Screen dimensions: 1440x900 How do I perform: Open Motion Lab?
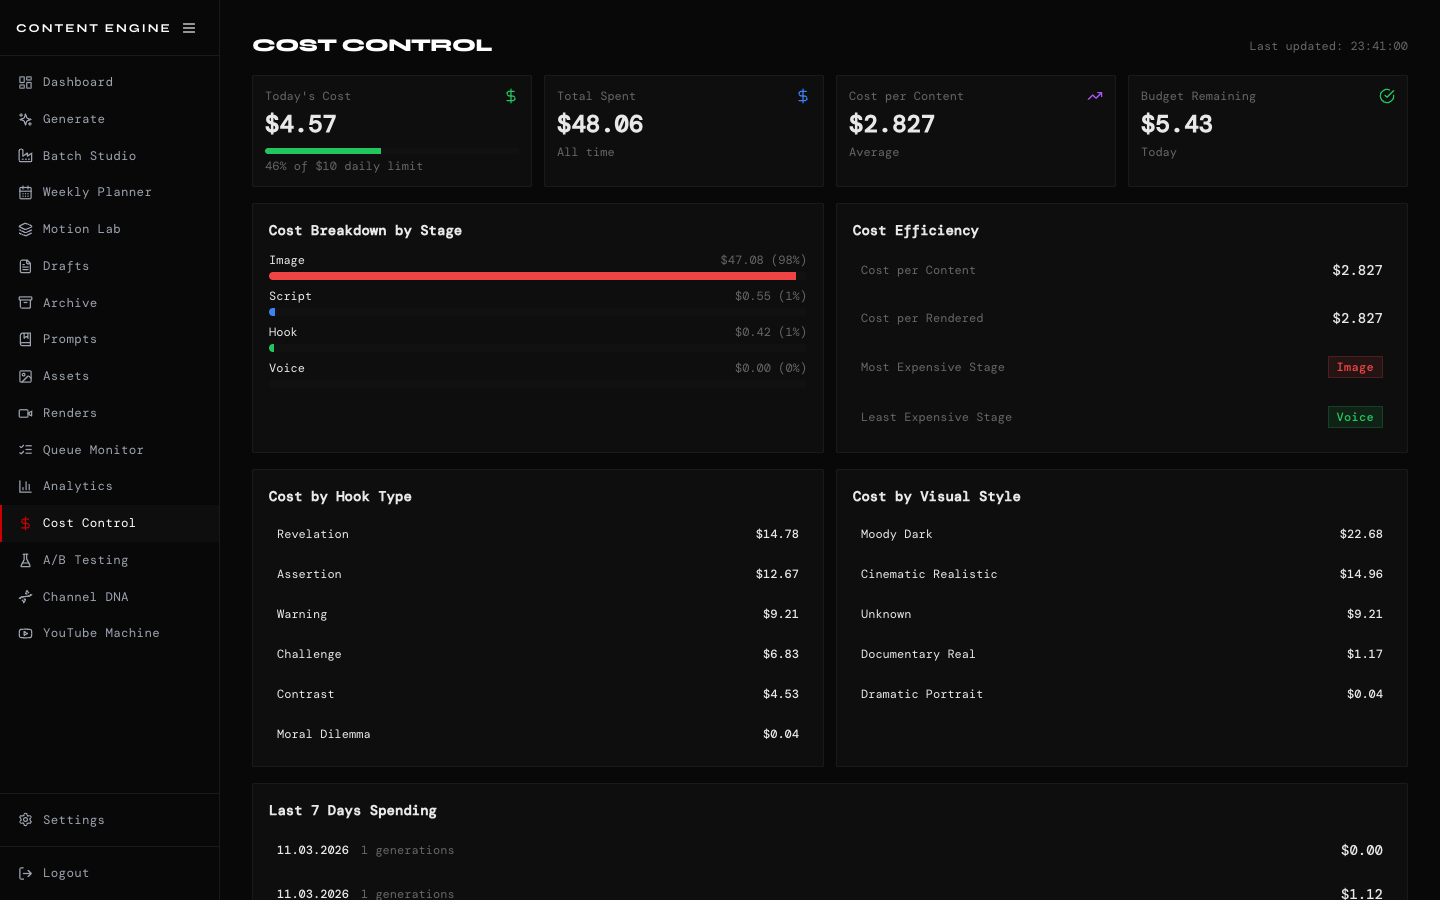pos(82,229)
